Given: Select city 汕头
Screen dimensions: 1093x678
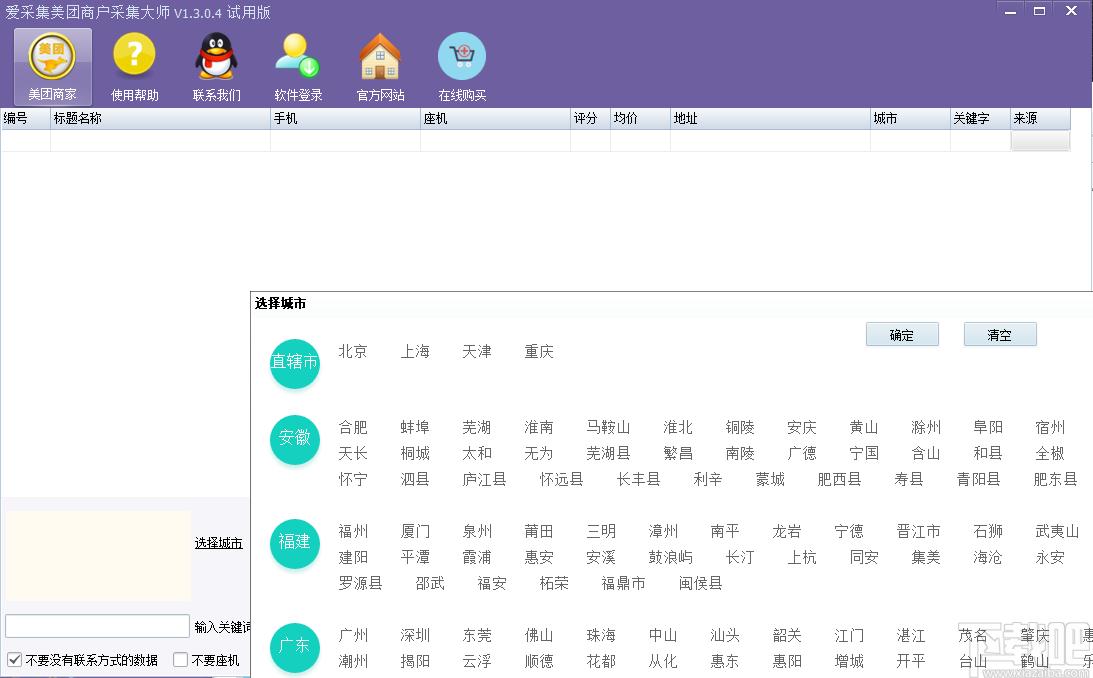Looking at the screenshot, I should [x=725, y=635].
